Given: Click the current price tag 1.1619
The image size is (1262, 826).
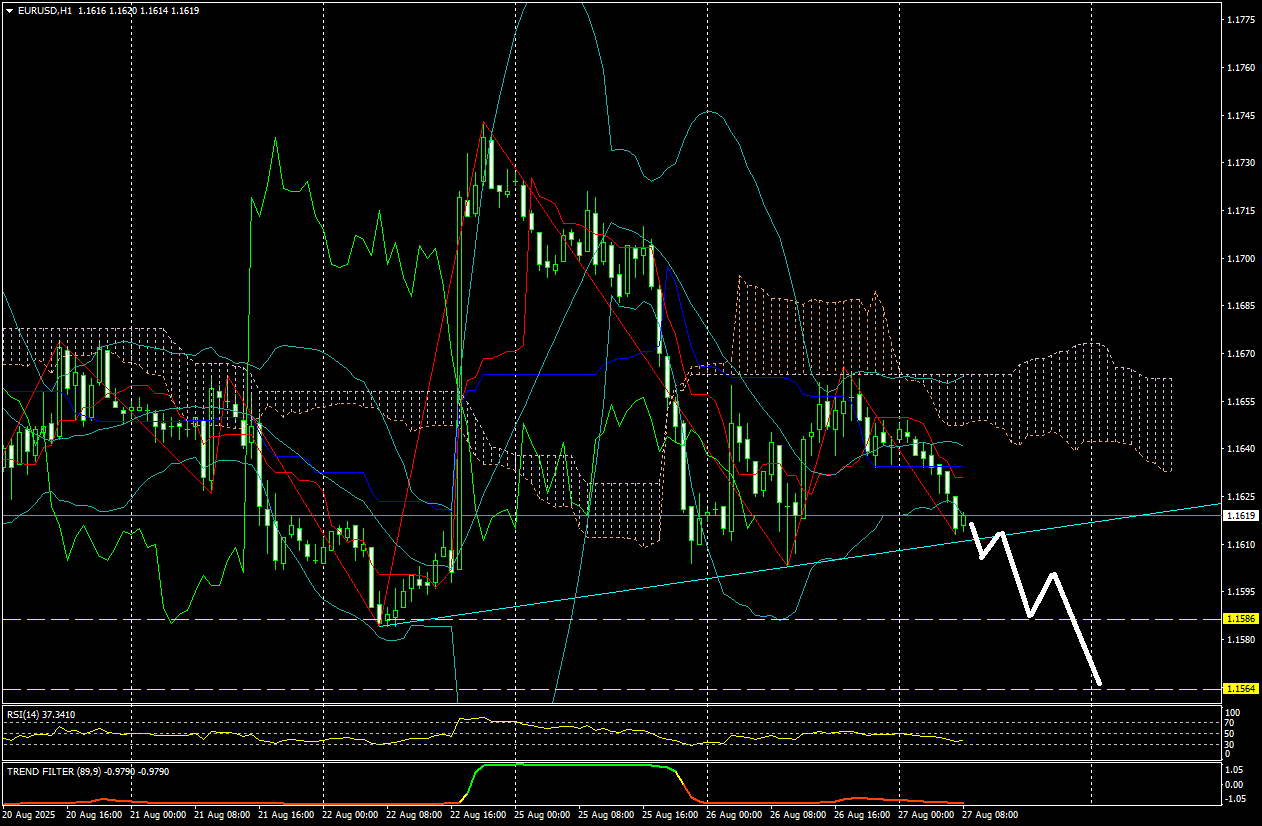Looking at the screenshot, I should (x=1240, y=515).
